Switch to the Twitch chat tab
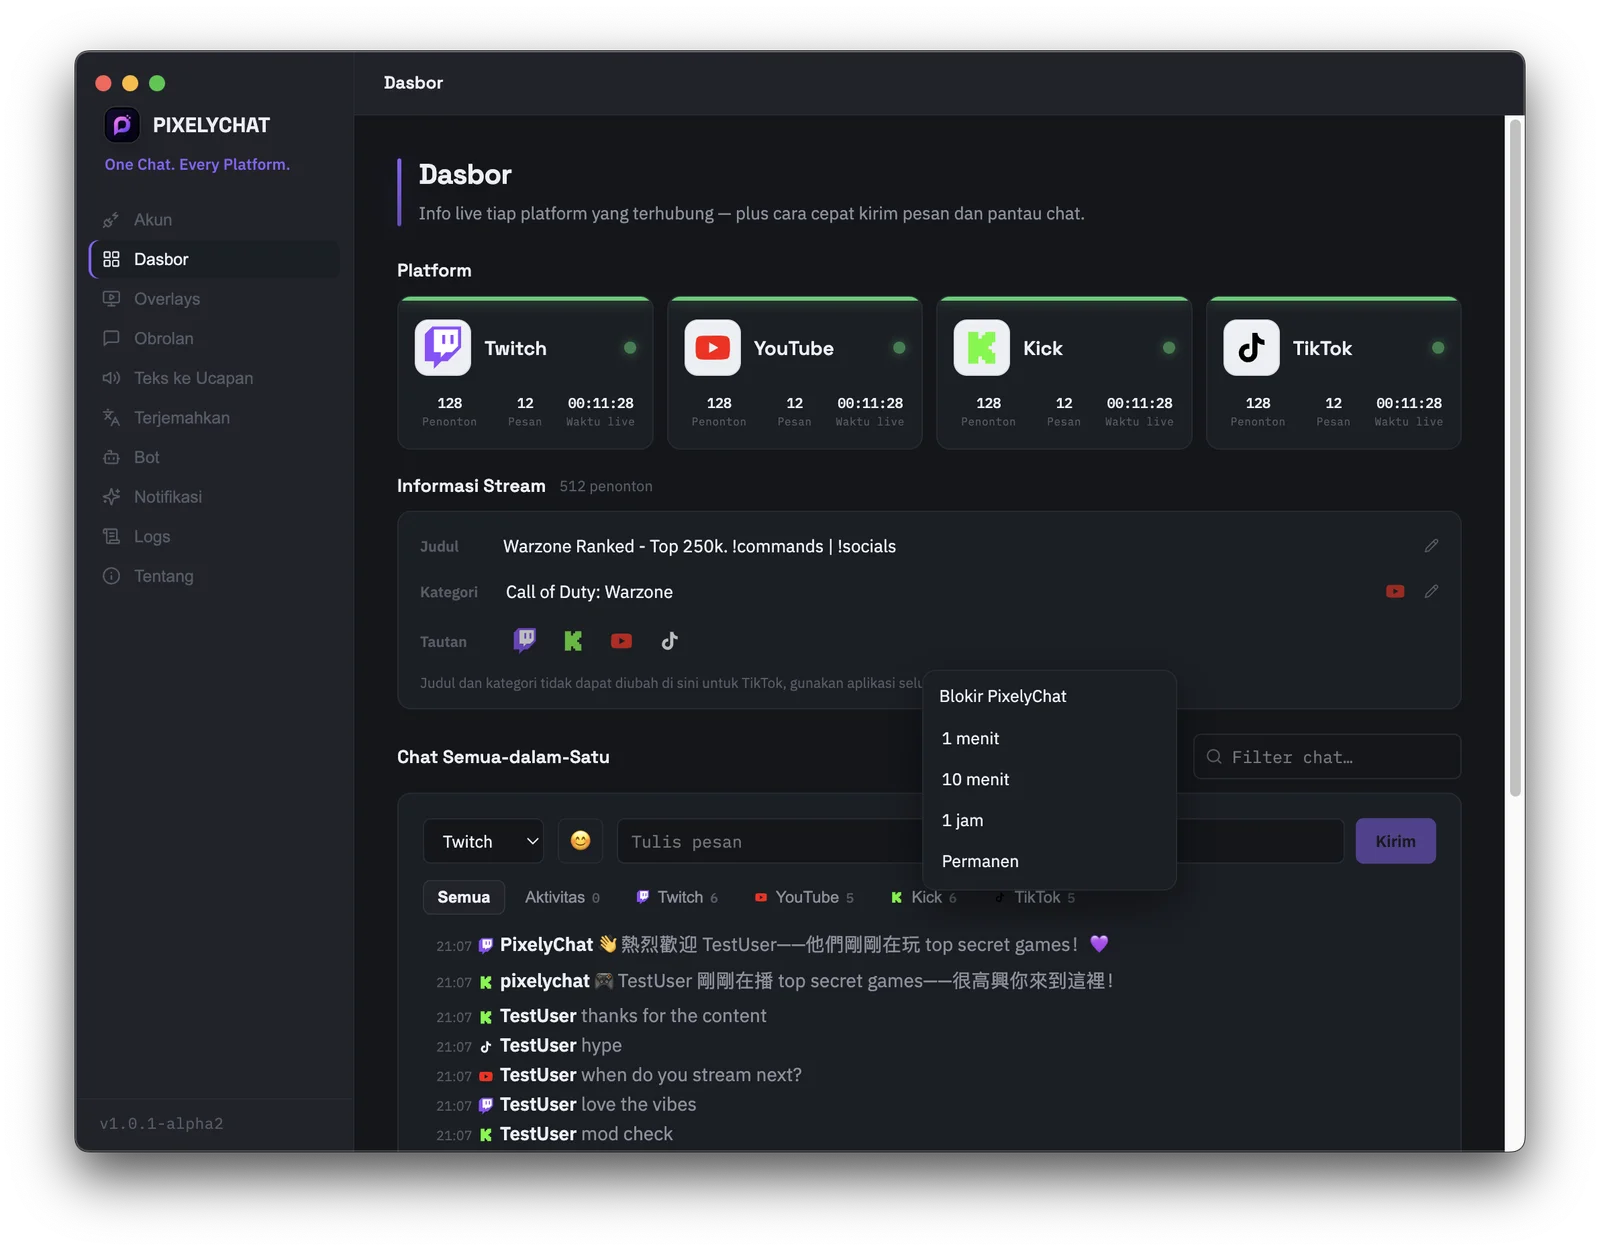1600x1251 pixels. 677,897
